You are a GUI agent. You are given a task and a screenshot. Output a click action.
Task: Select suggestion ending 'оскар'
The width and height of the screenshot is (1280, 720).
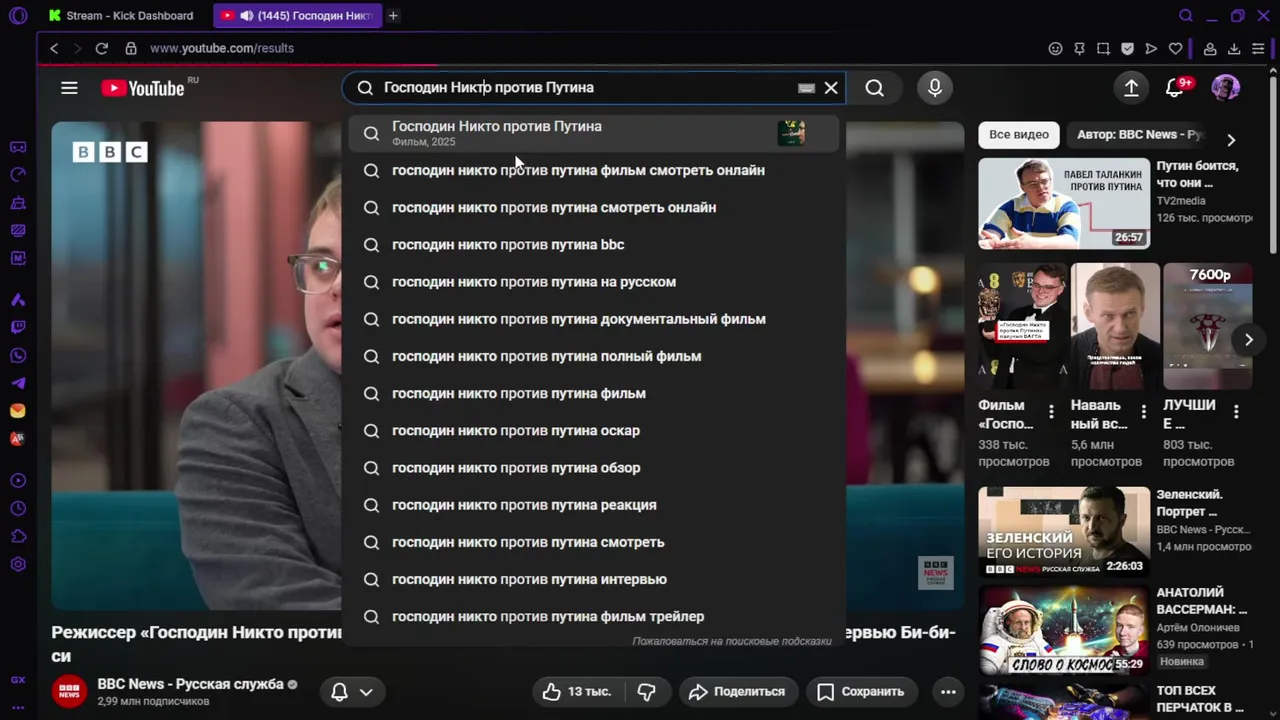[594, 431]
